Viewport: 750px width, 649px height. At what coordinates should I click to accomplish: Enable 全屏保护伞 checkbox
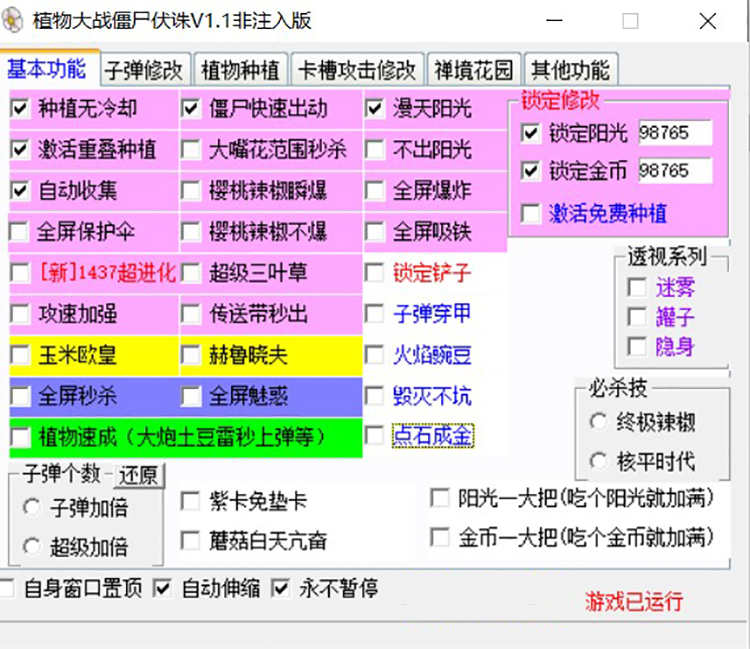(20, 231)
